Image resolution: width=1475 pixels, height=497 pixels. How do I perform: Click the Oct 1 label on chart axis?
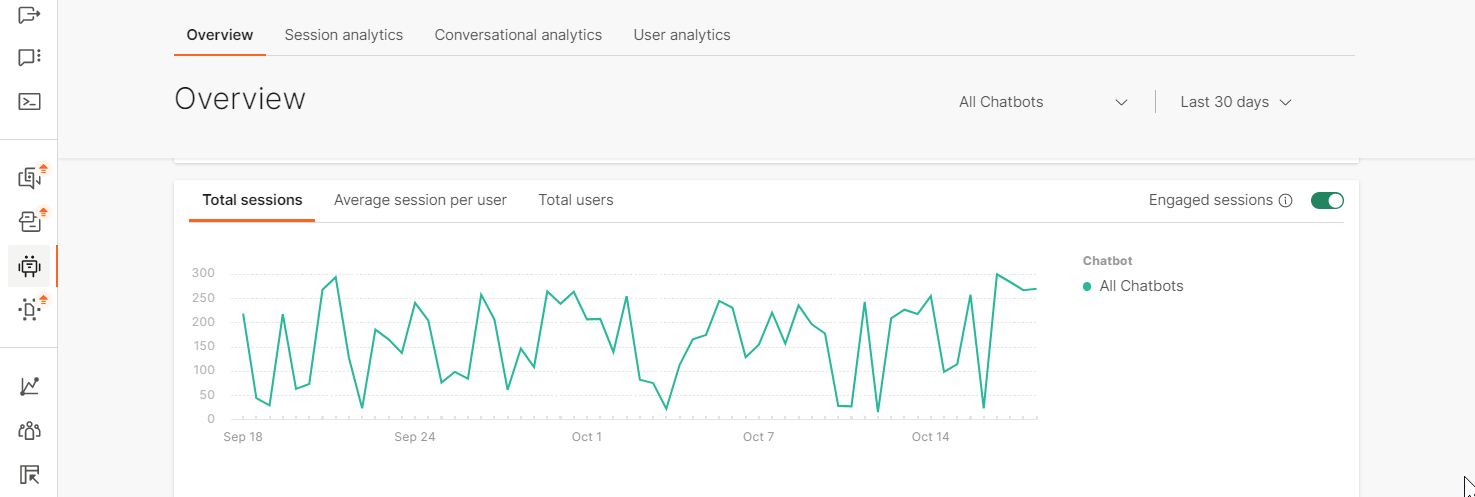point(587,437)
